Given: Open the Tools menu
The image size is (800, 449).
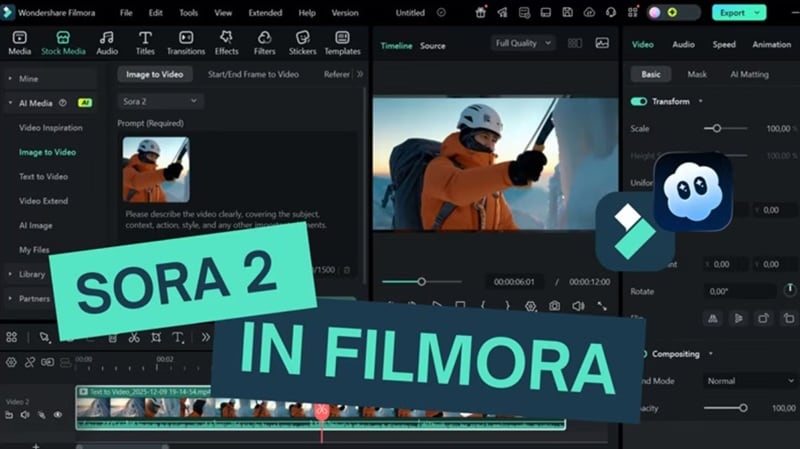Looking at the screenshot, I should coord(188,13).
